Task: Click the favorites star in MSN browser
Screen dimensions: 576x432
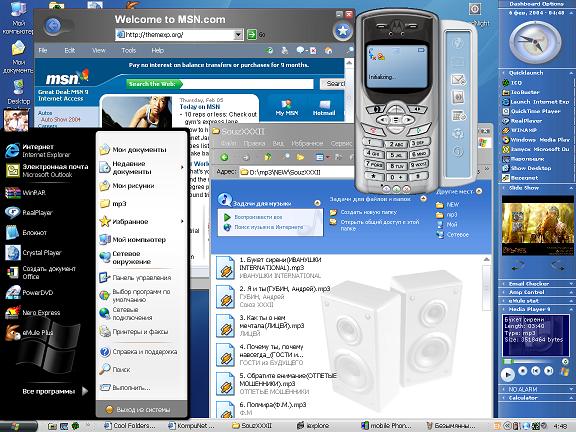Action: pos(342,30)
